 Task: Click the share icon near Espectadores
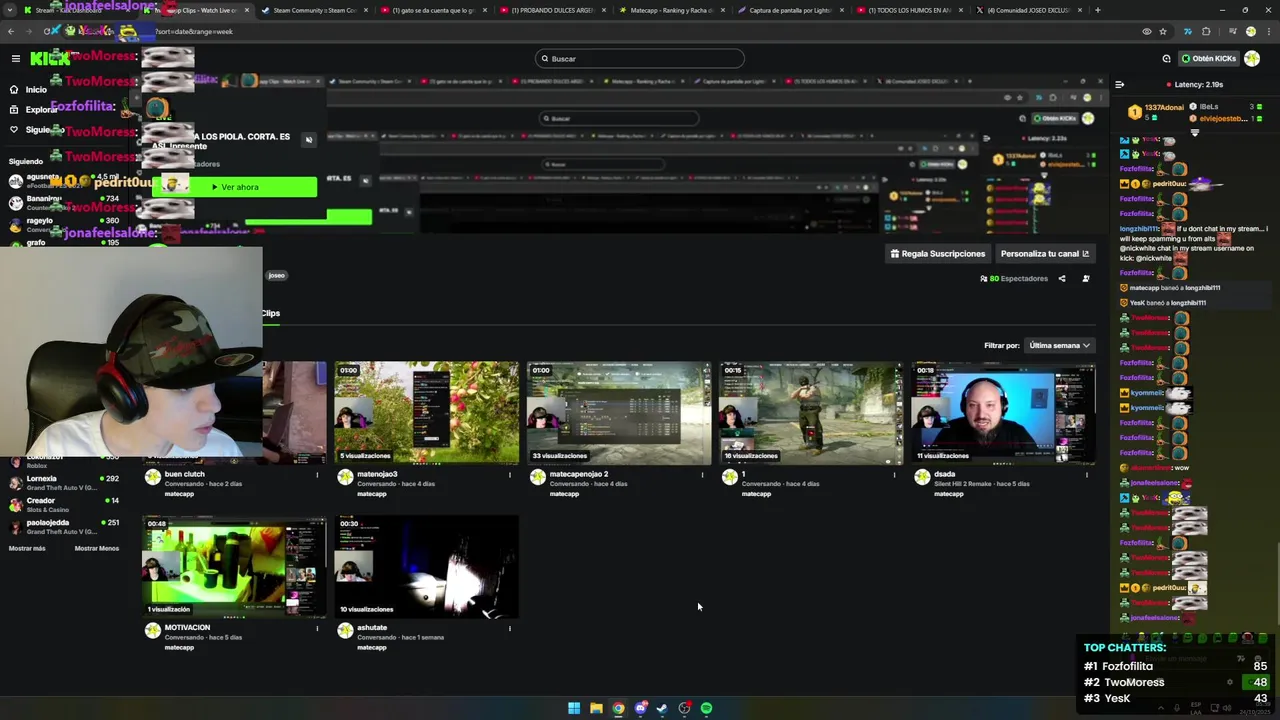tap(1062, 279)
